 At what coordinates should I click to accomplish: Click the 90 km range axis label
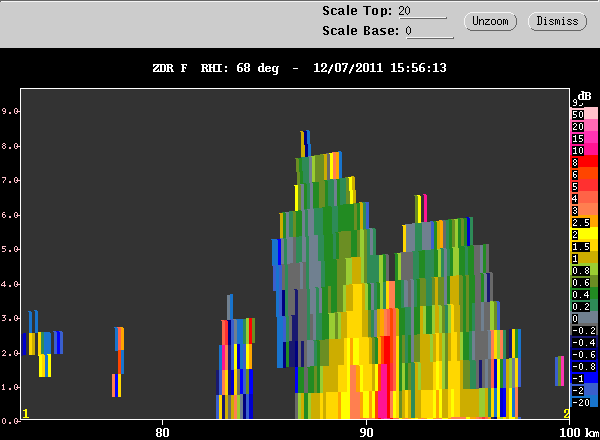[x=366, y=433]
